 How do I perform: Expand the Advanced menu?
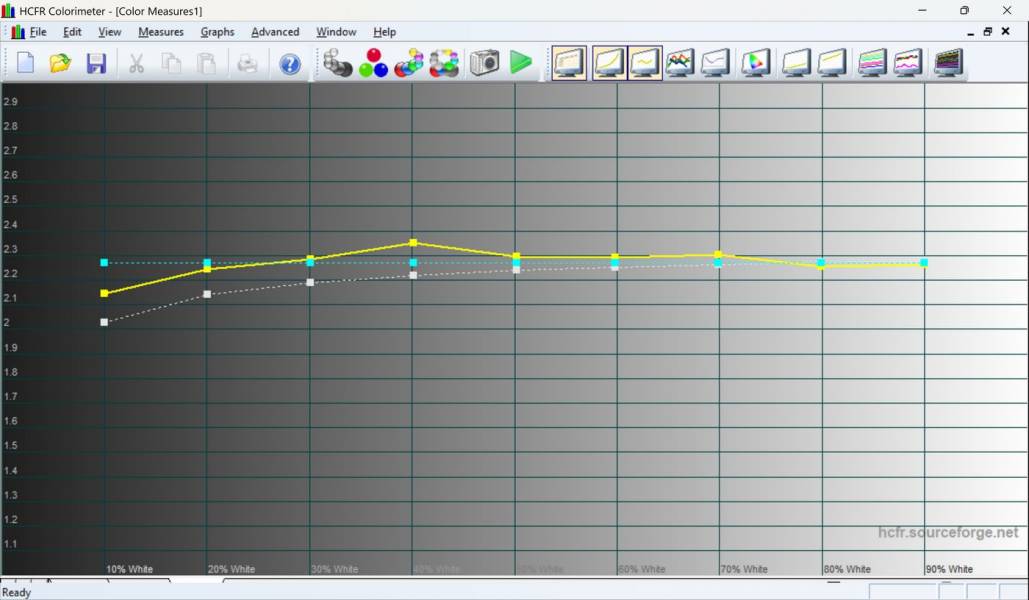click(275, 32)
